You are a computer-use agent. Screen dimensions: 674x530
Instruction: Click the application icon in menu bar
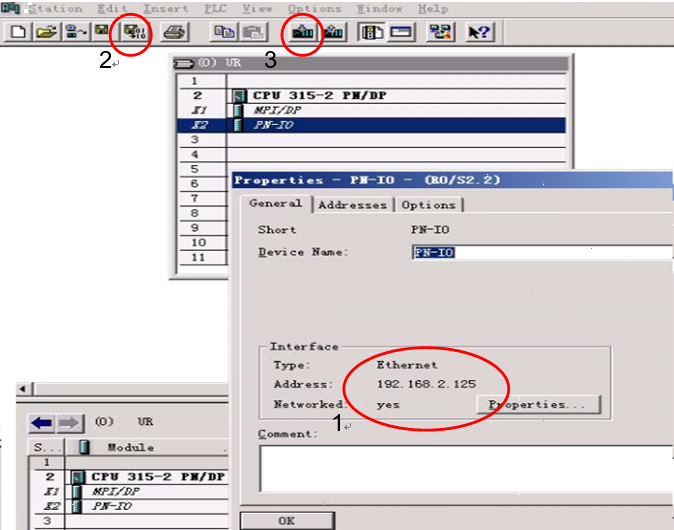click(x=10, y=8)
